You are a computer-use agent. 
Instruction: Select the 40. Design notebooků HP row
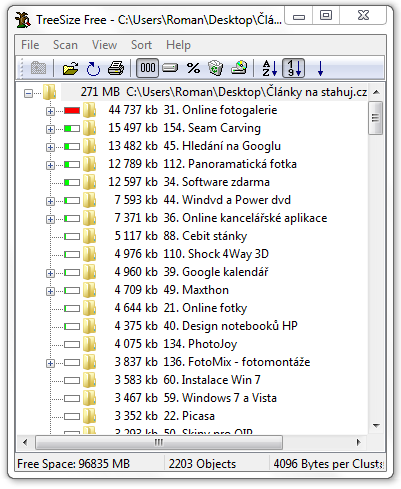(206, 326)
